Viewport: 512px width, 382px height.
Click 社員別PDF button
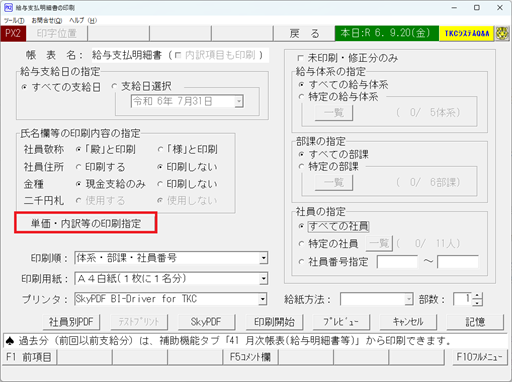(71, 322)
